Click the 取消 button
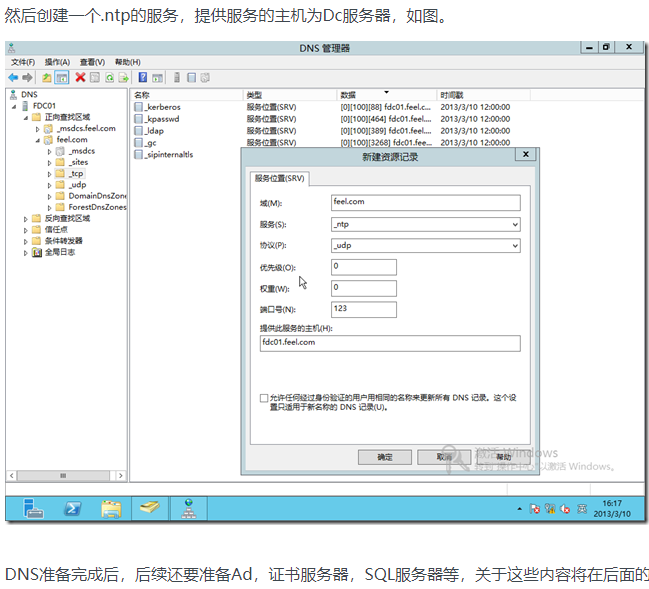The height and width of the screenshot is (589, 649). [x=444, y=457]
